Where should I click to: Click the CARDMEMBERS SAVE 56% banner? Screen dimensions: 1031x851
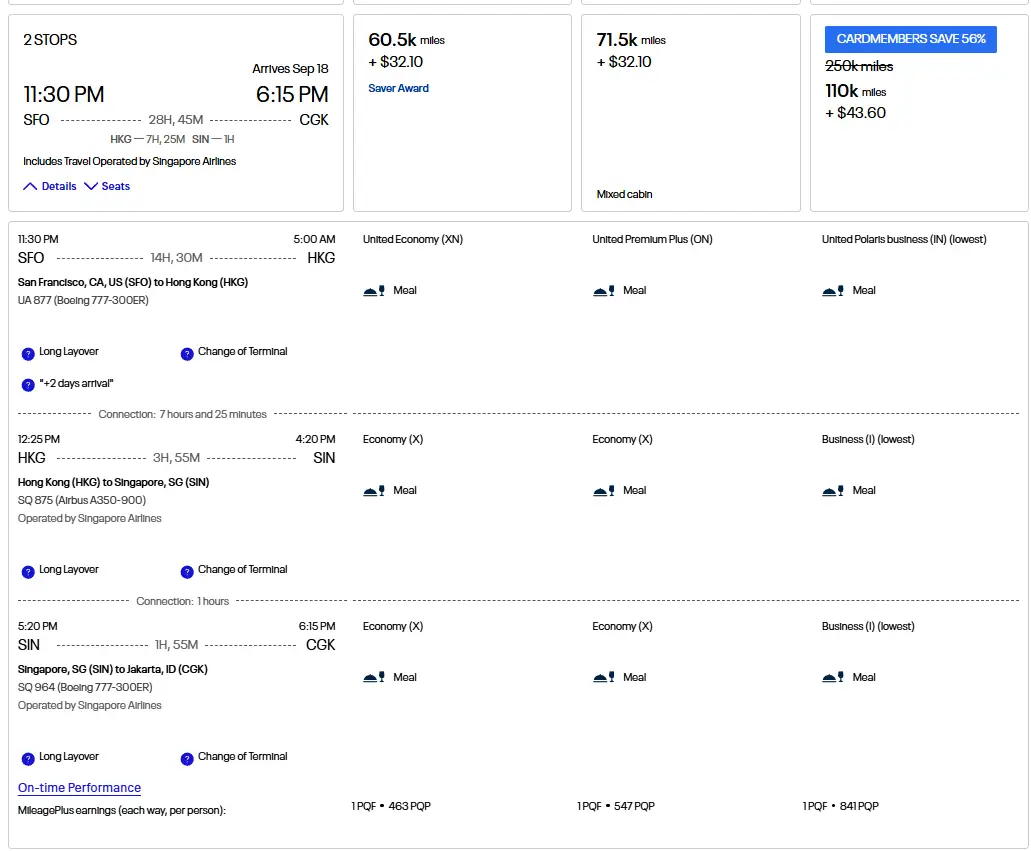911,39
